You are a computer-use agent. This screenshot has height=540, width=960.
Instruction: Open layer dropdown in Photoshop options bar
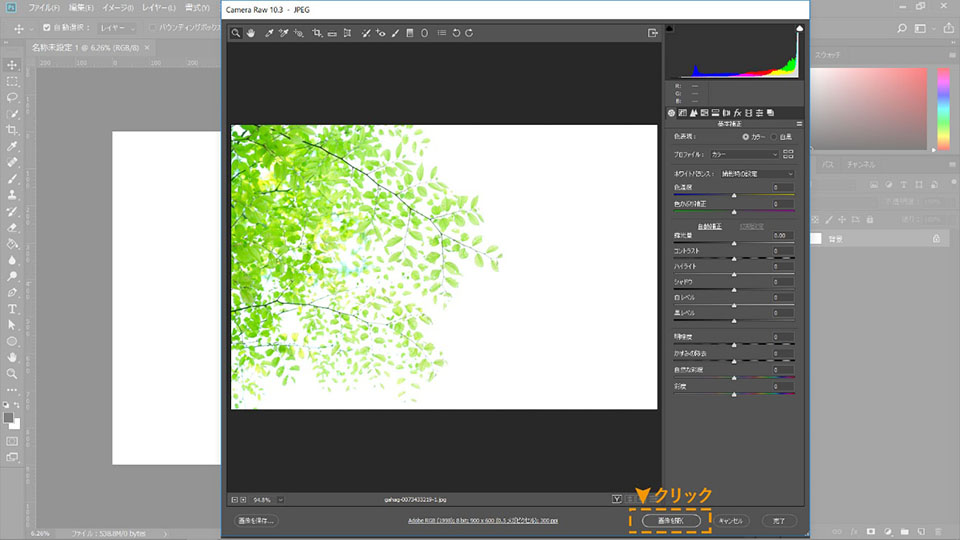[x=117, y=28]
